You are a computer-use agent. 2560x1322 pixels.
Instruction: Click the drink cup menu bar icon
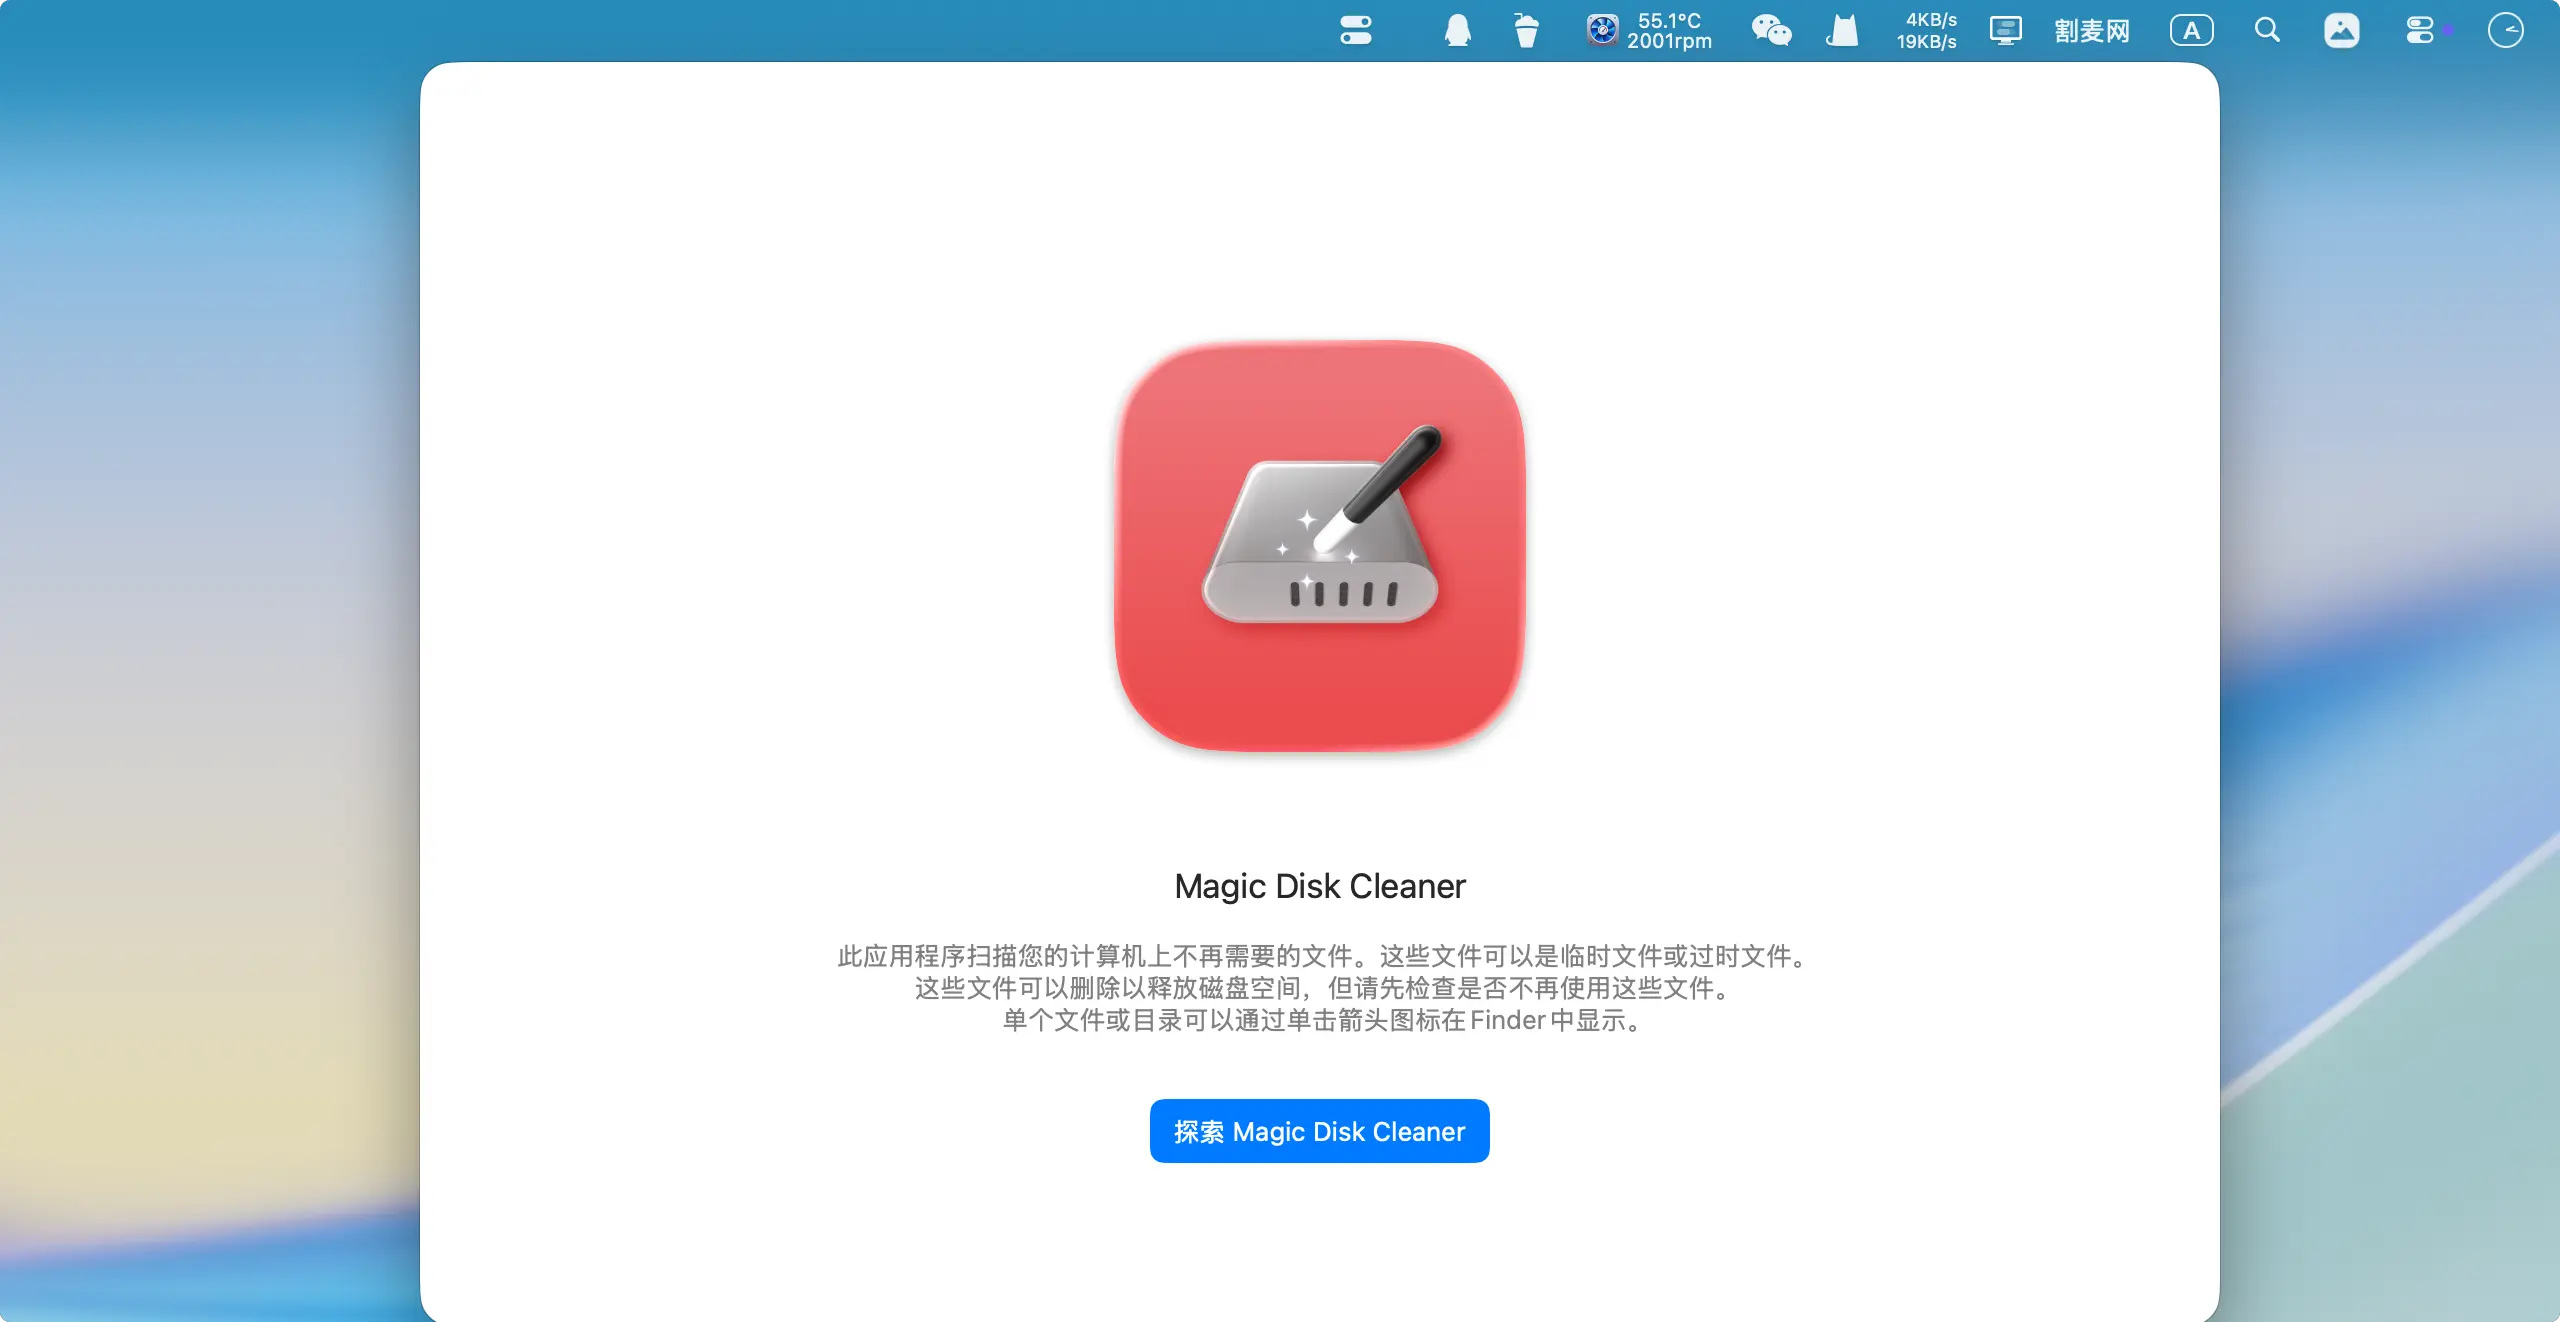(x=1526, y=31)
